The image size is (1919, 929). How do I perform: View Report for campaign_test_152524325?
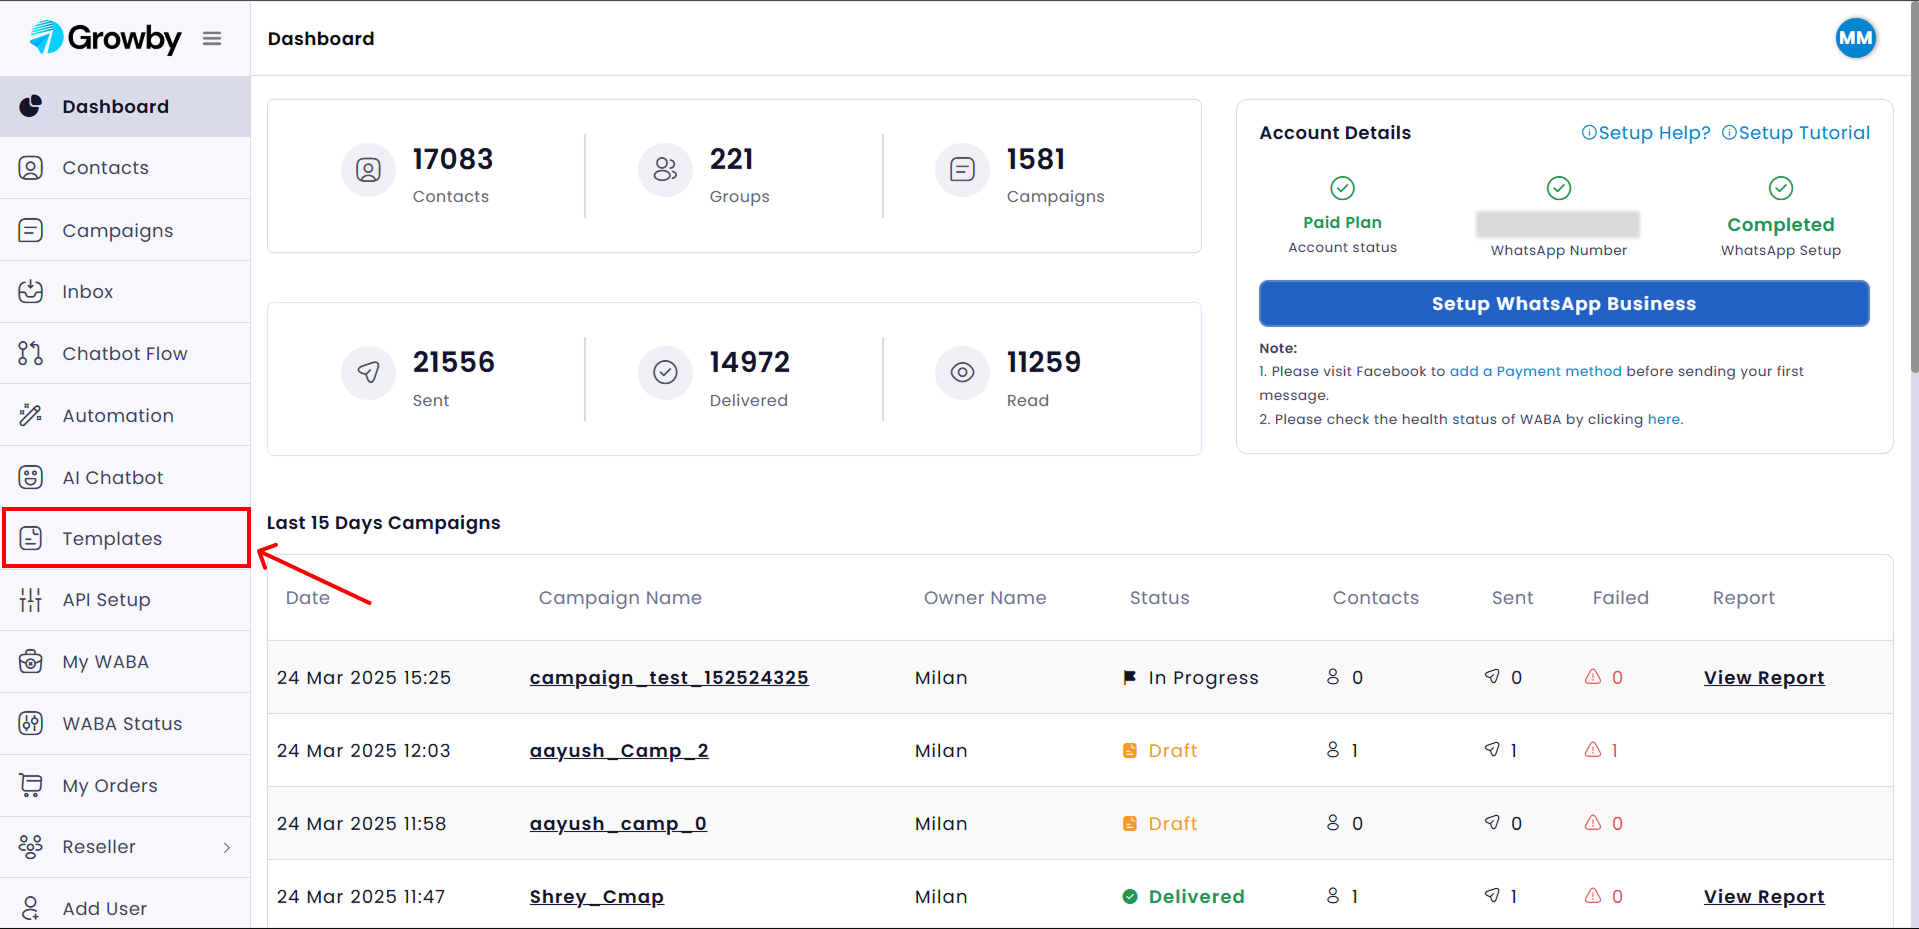1763,677
